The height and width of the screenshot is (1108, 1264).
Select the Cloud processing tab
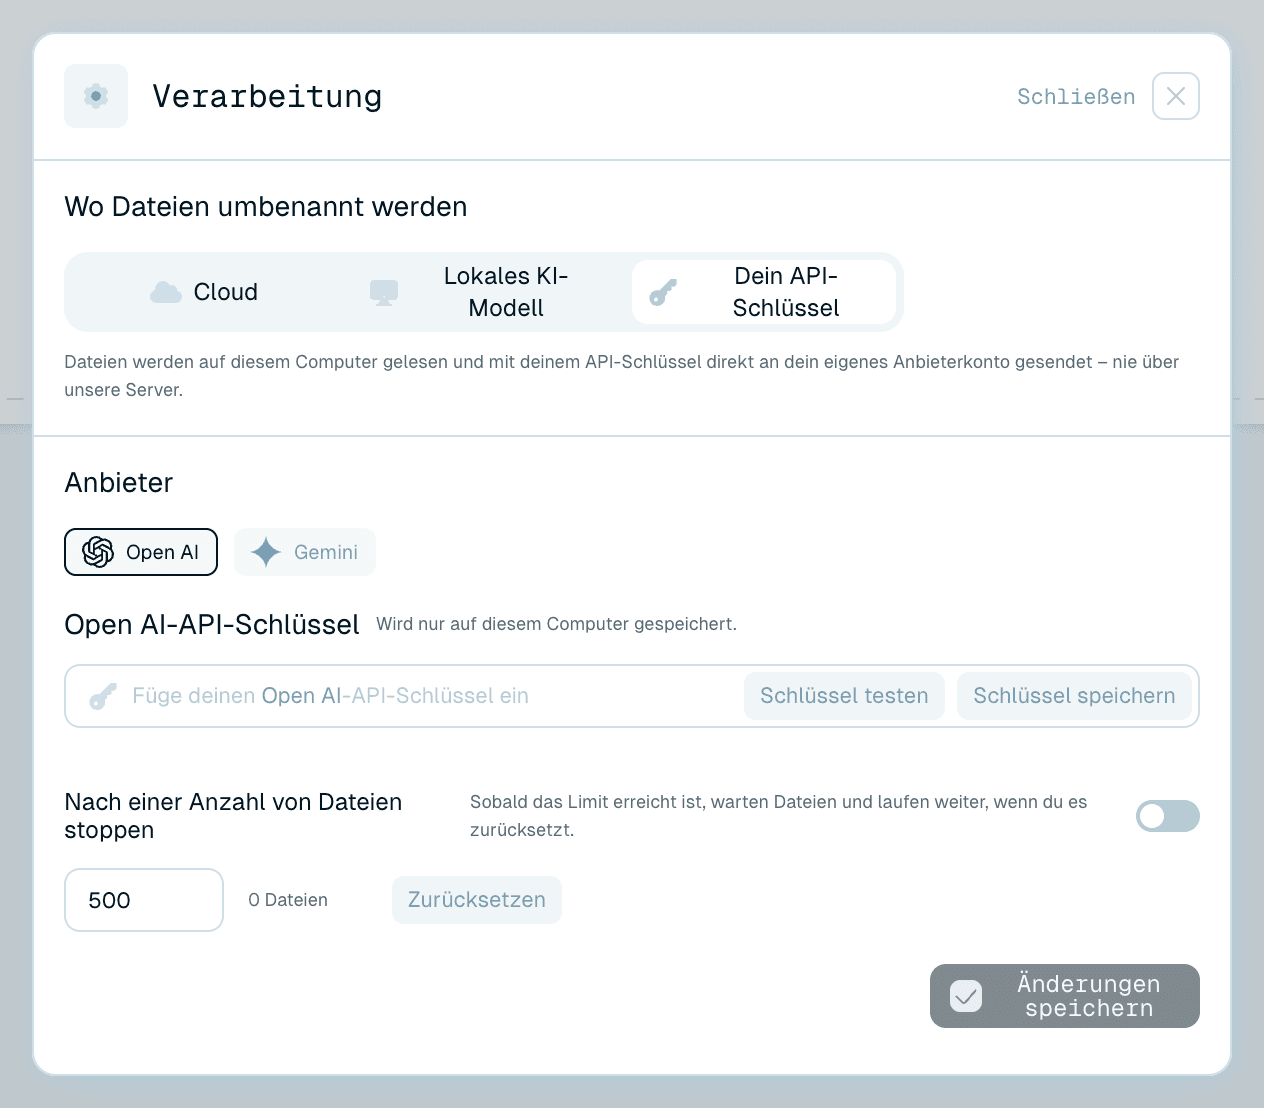204,292
